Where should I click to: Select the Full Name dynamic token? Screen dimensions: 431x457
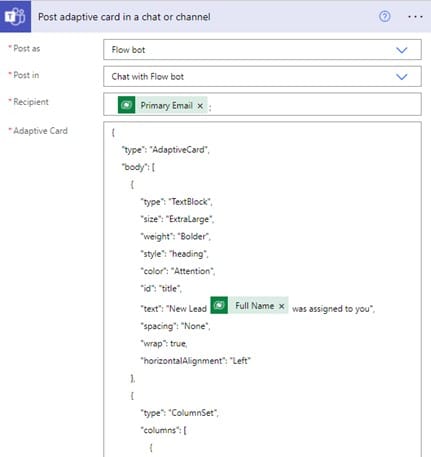click(250, 305)
